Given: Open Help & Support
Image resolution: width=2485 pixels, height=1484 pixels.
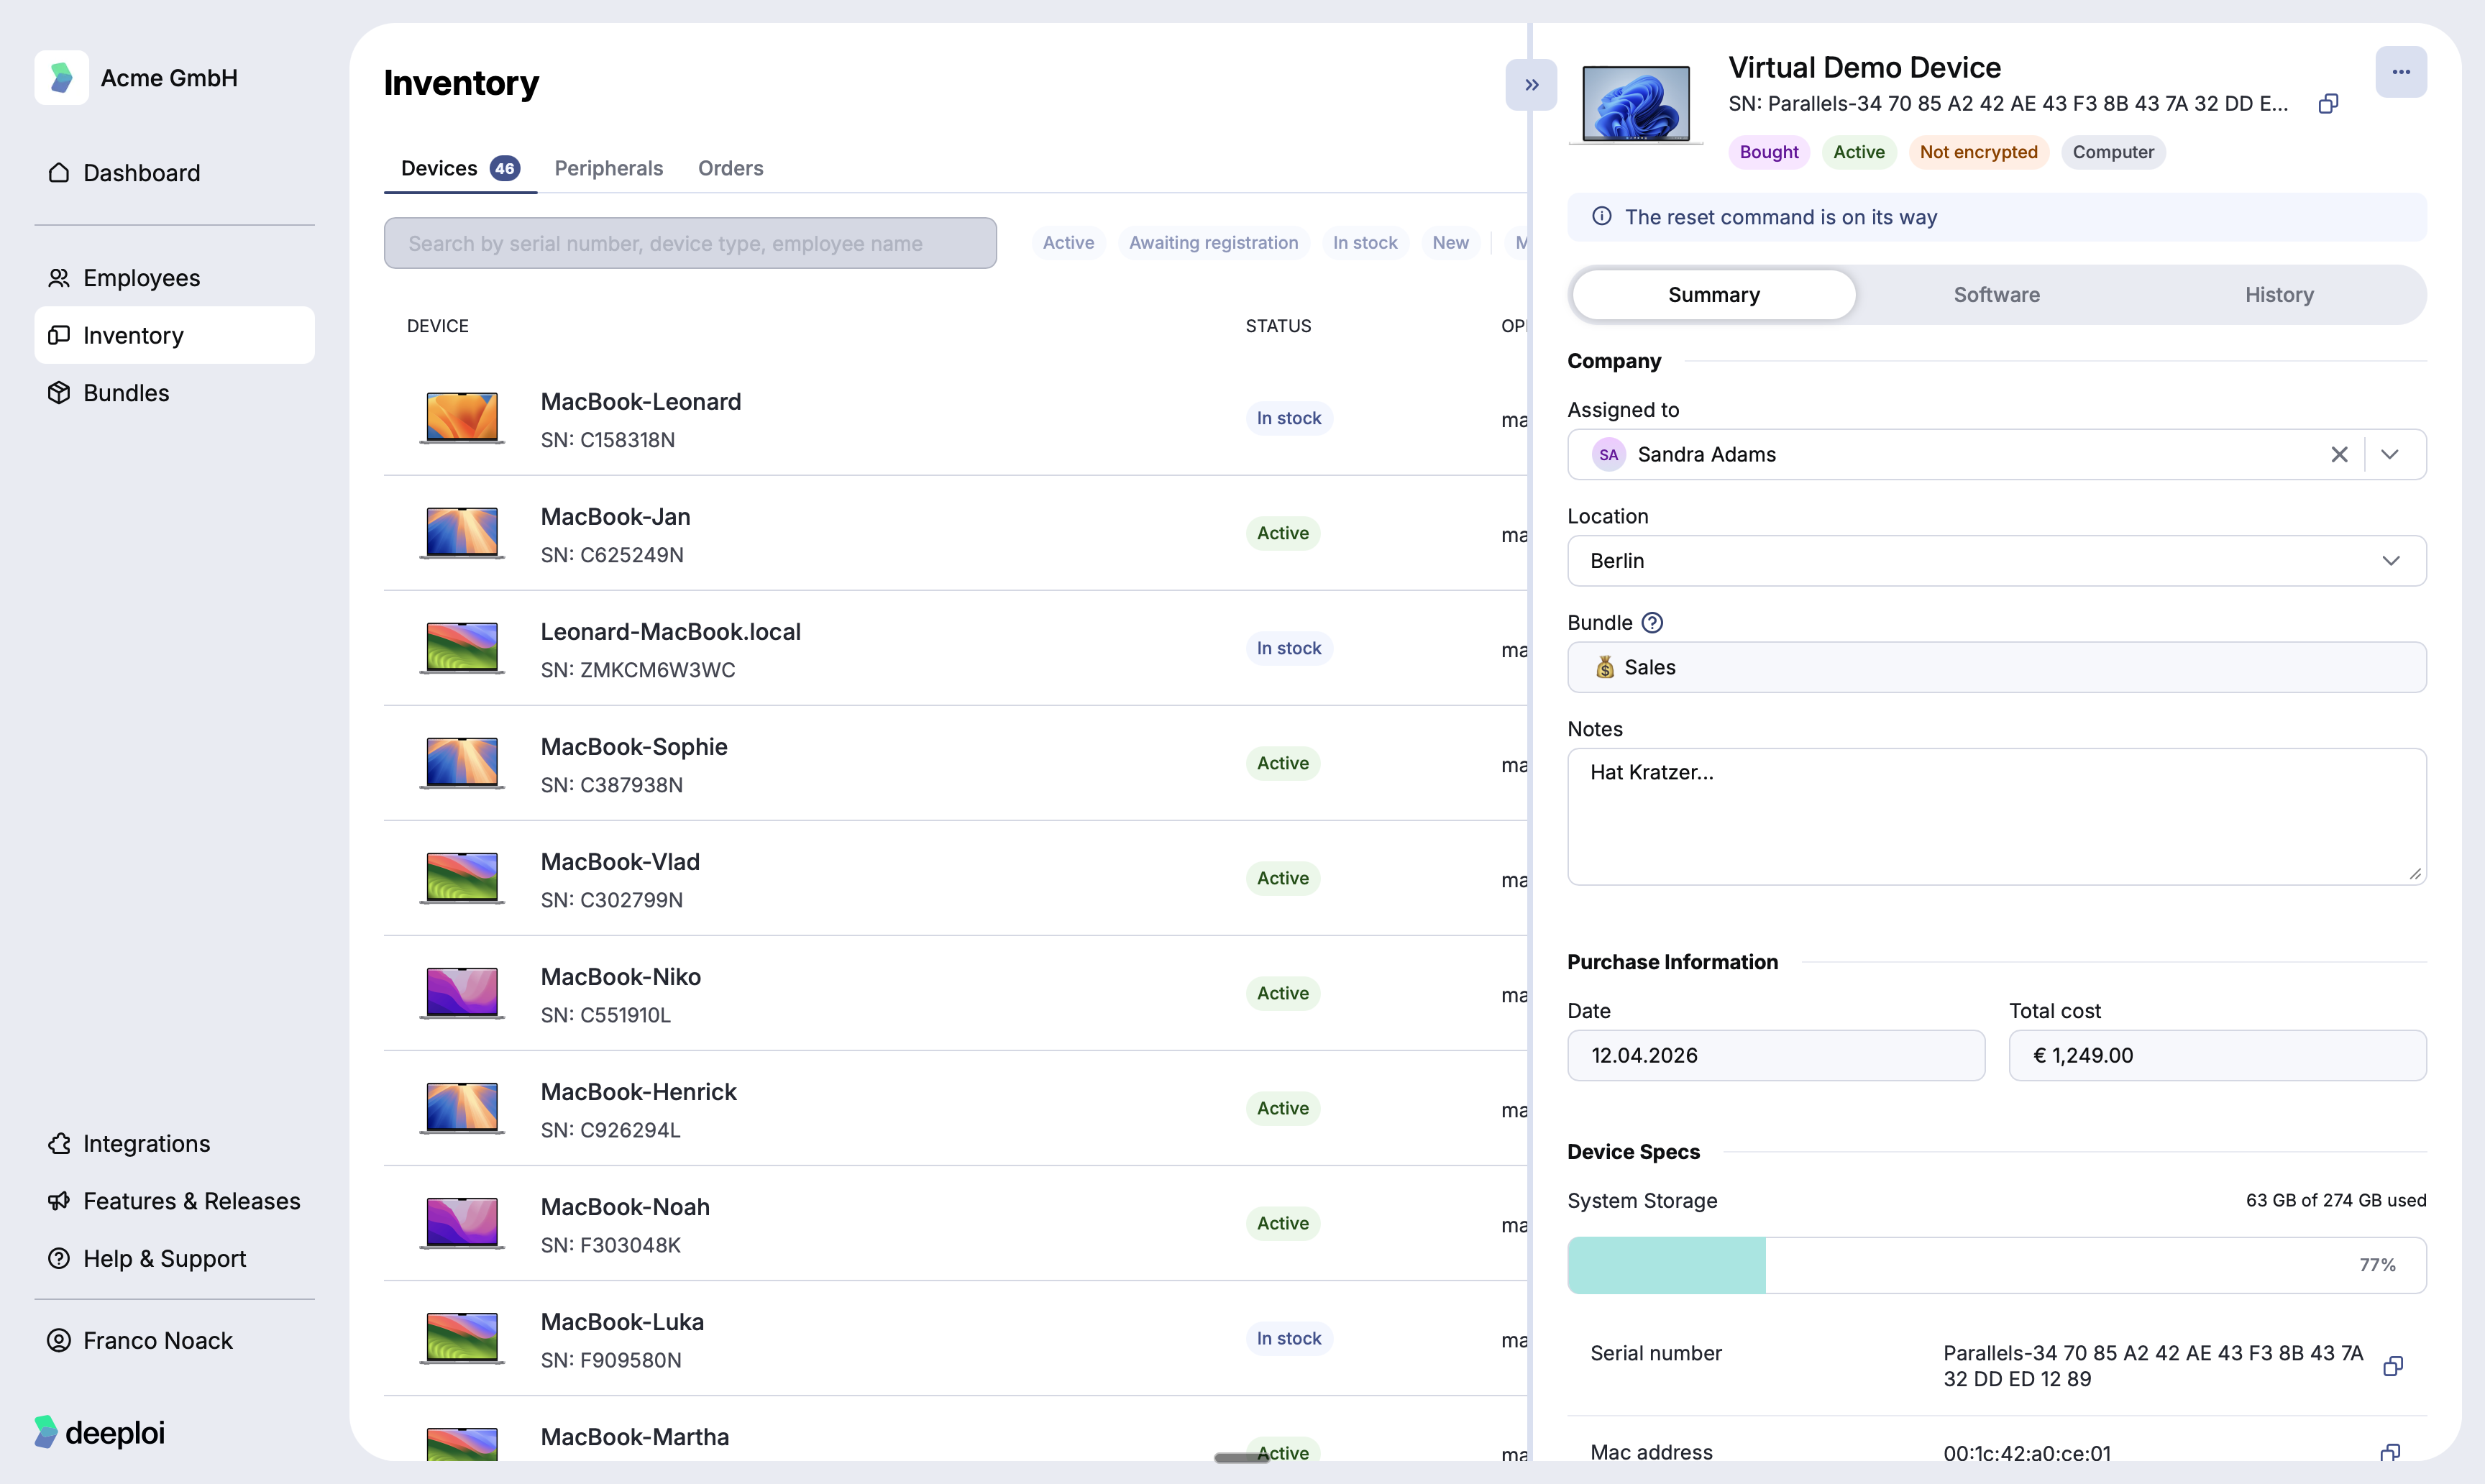Looking at the screenshot, I should point(165,1258).
